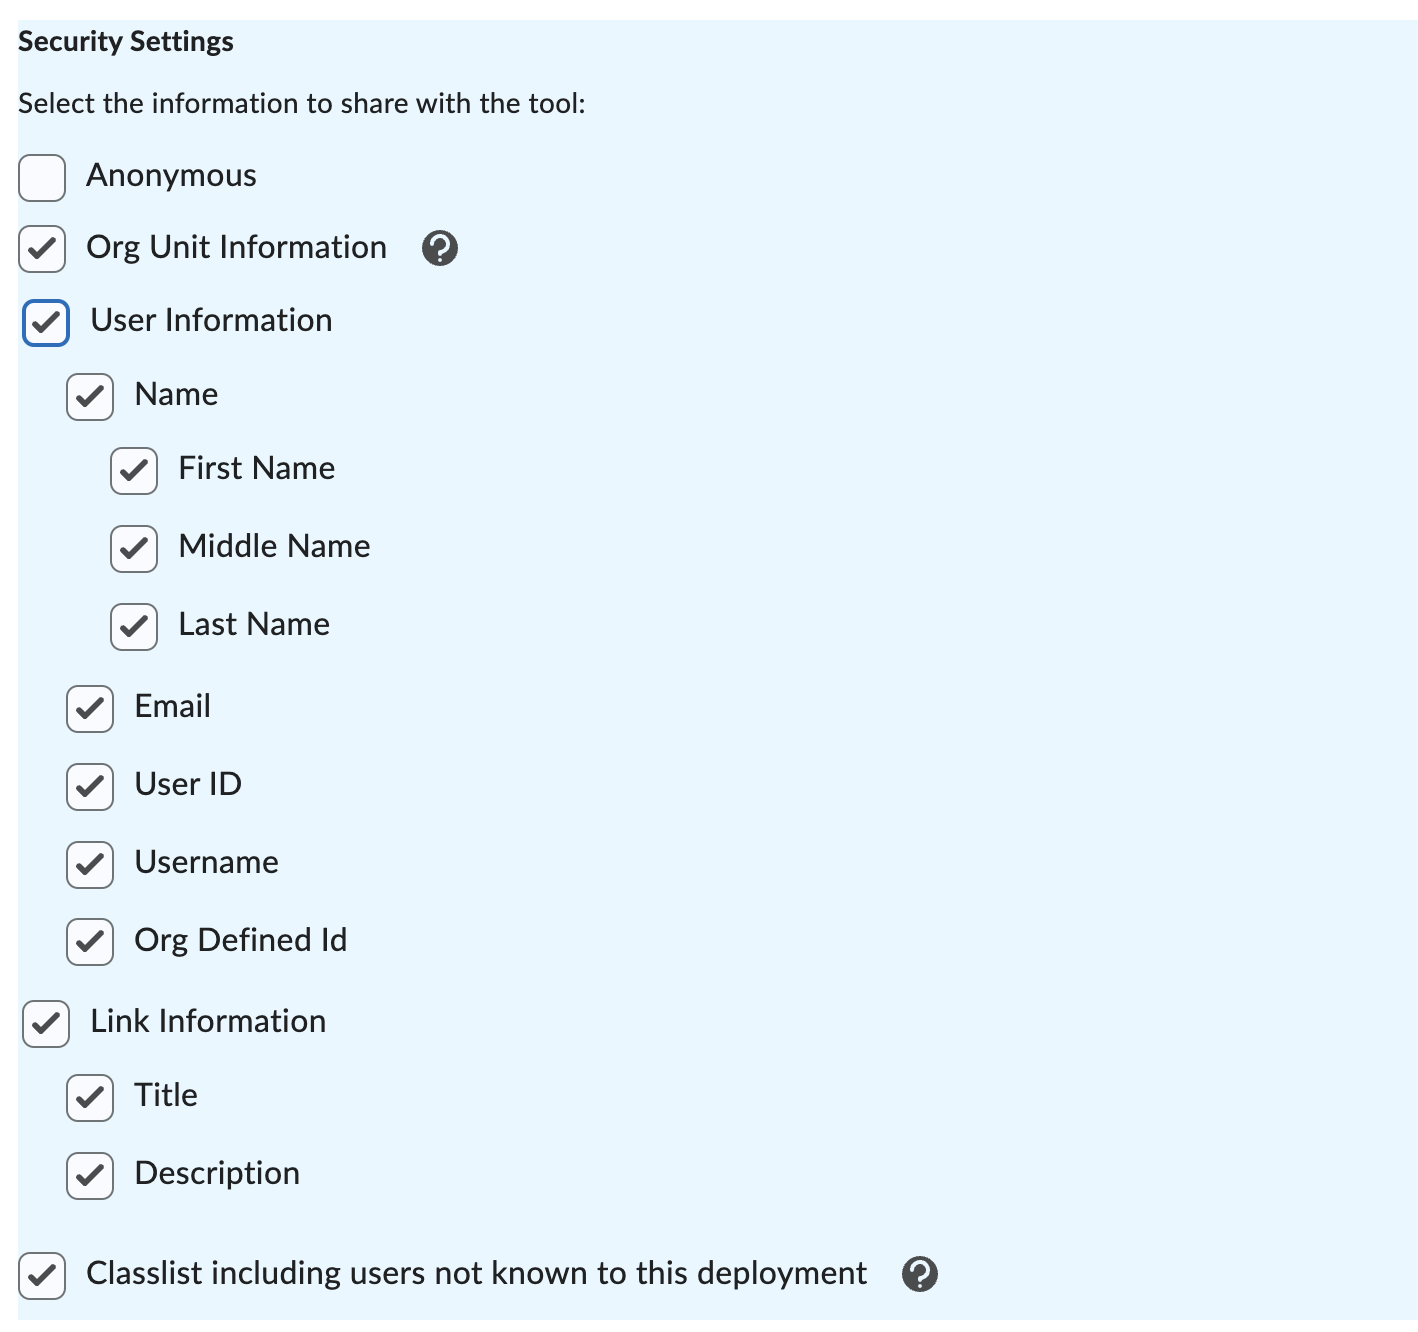Open help icon beside Org Unit Information
The image size is (1418, 1332).
coord(440,248)
